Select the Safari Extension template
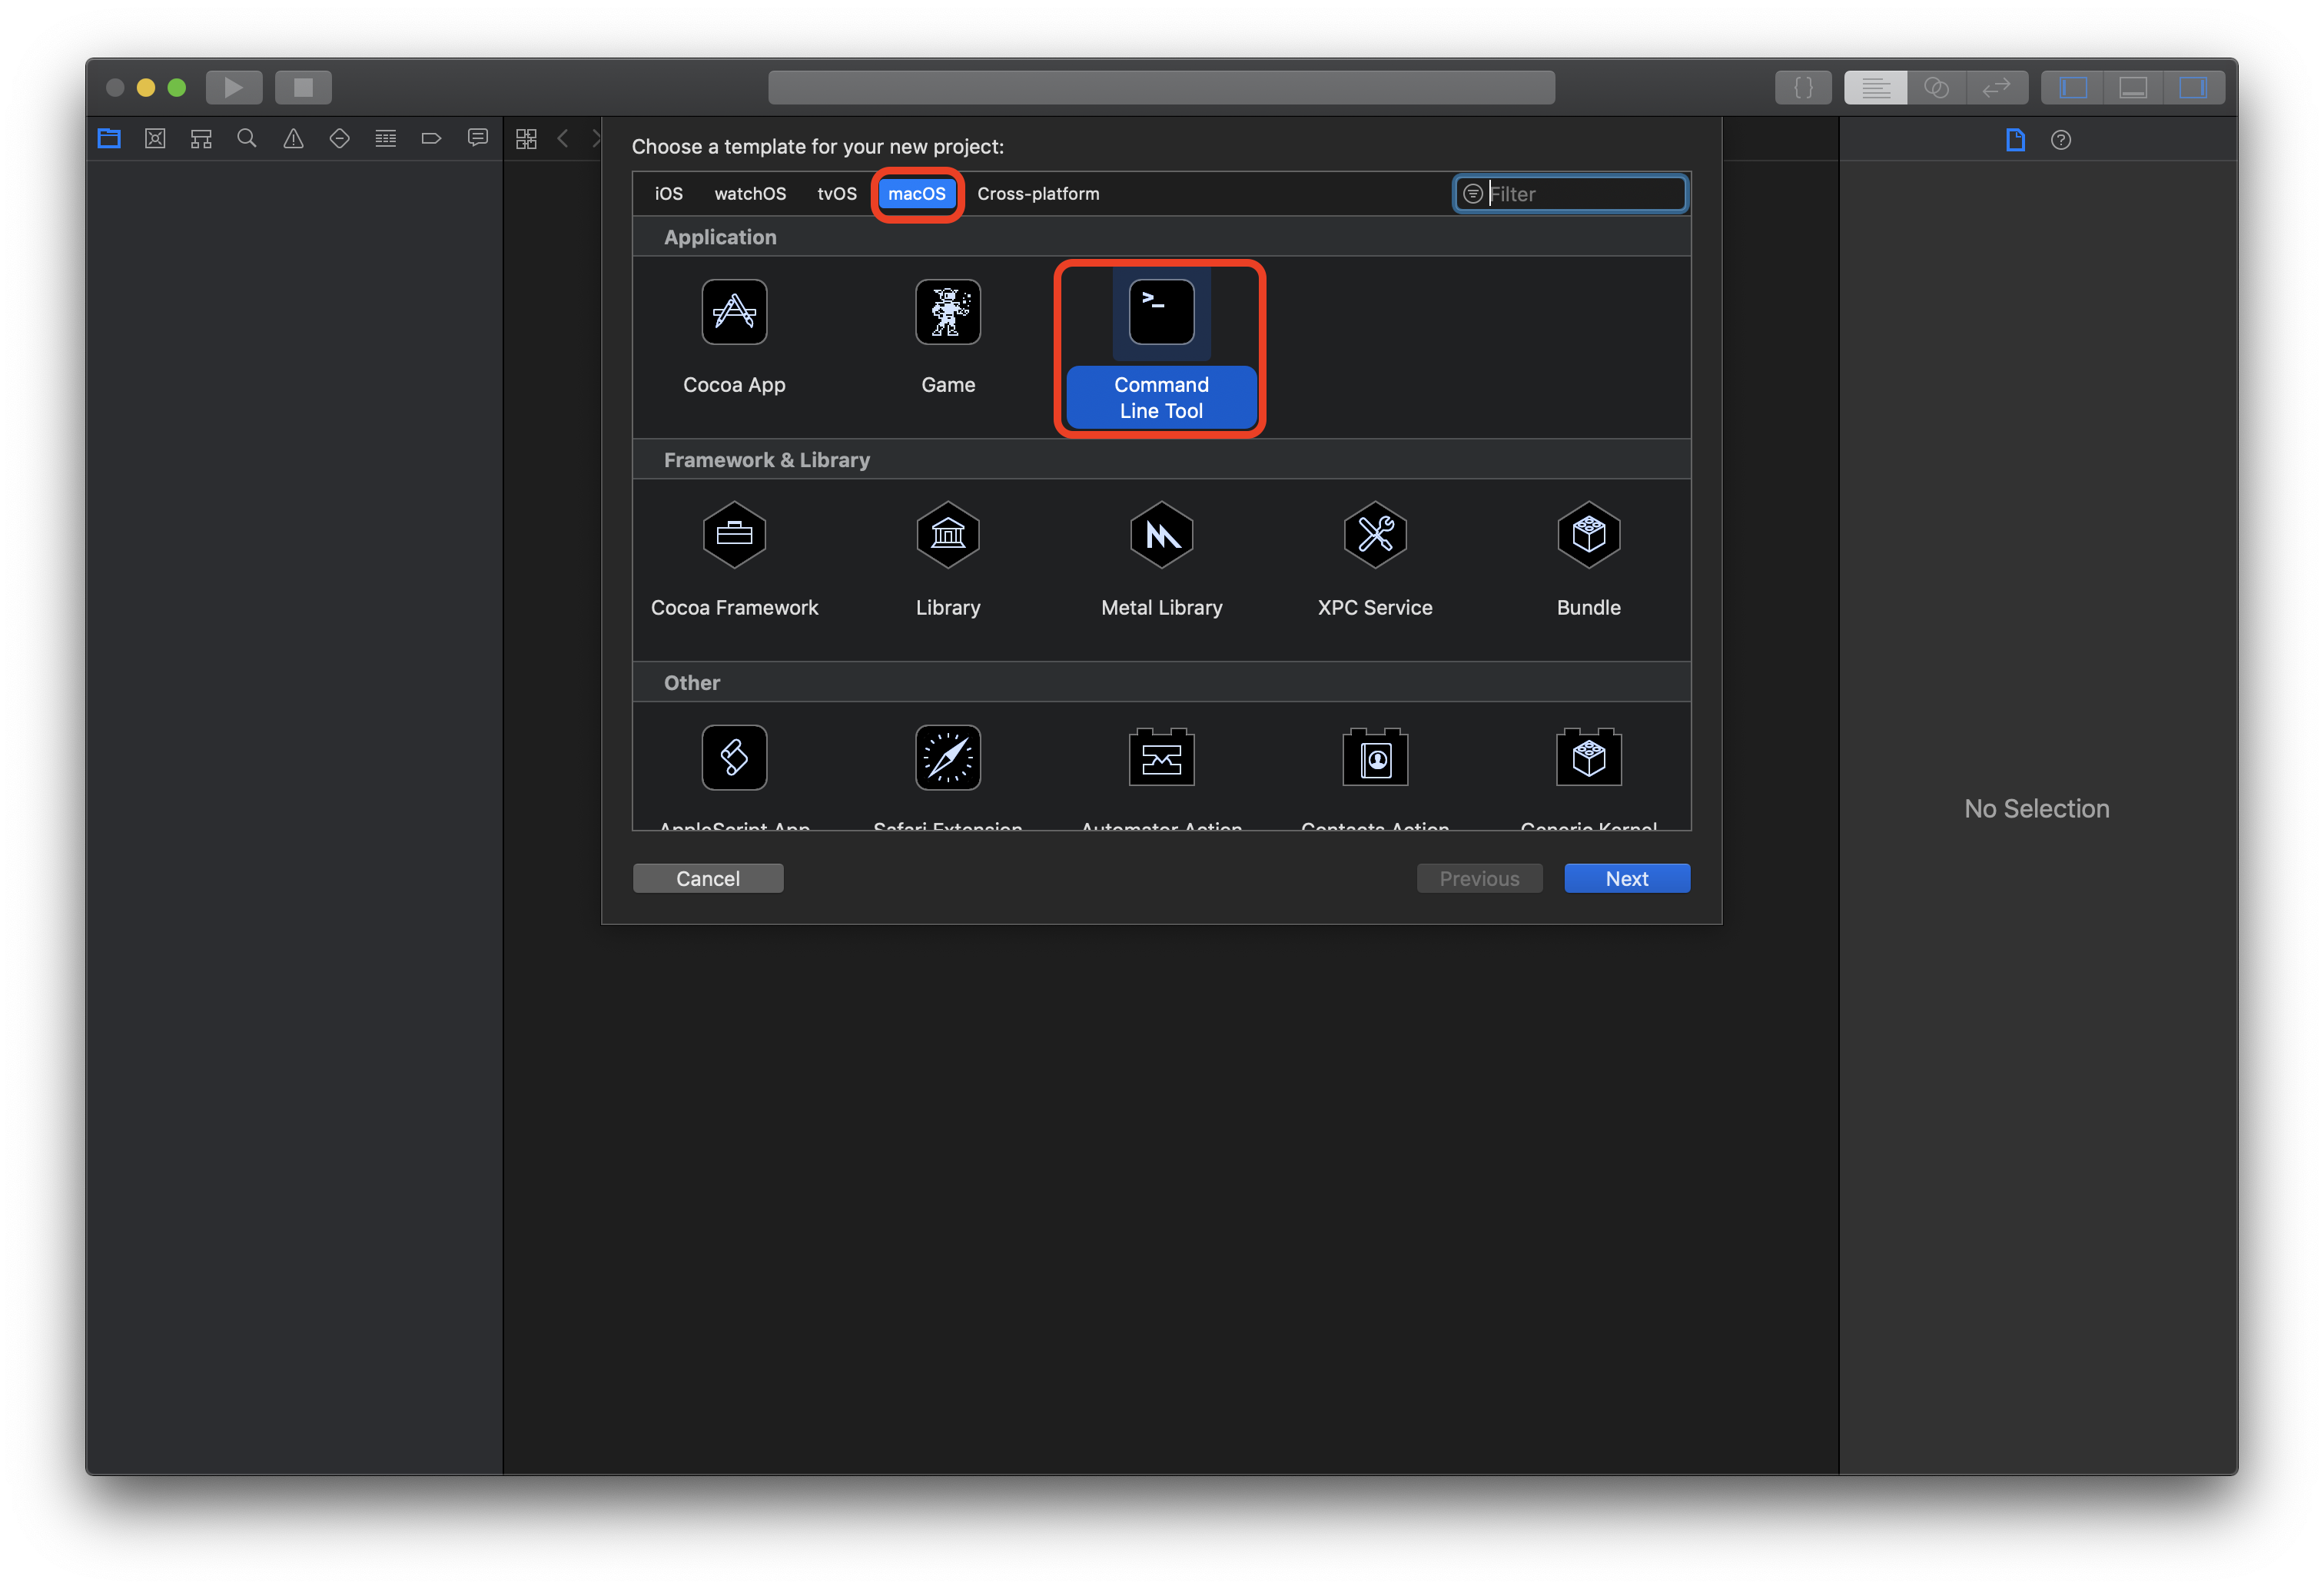The height and width of the screenshot is (1589, 2324). [948, 775]
